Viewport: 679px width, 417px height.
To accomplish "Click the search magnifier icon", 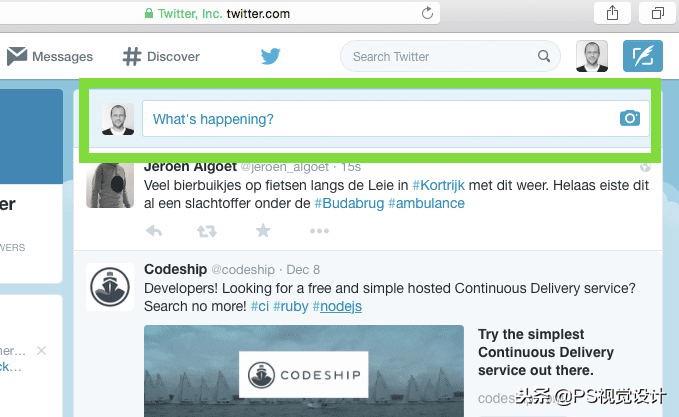I will (544, 56).
